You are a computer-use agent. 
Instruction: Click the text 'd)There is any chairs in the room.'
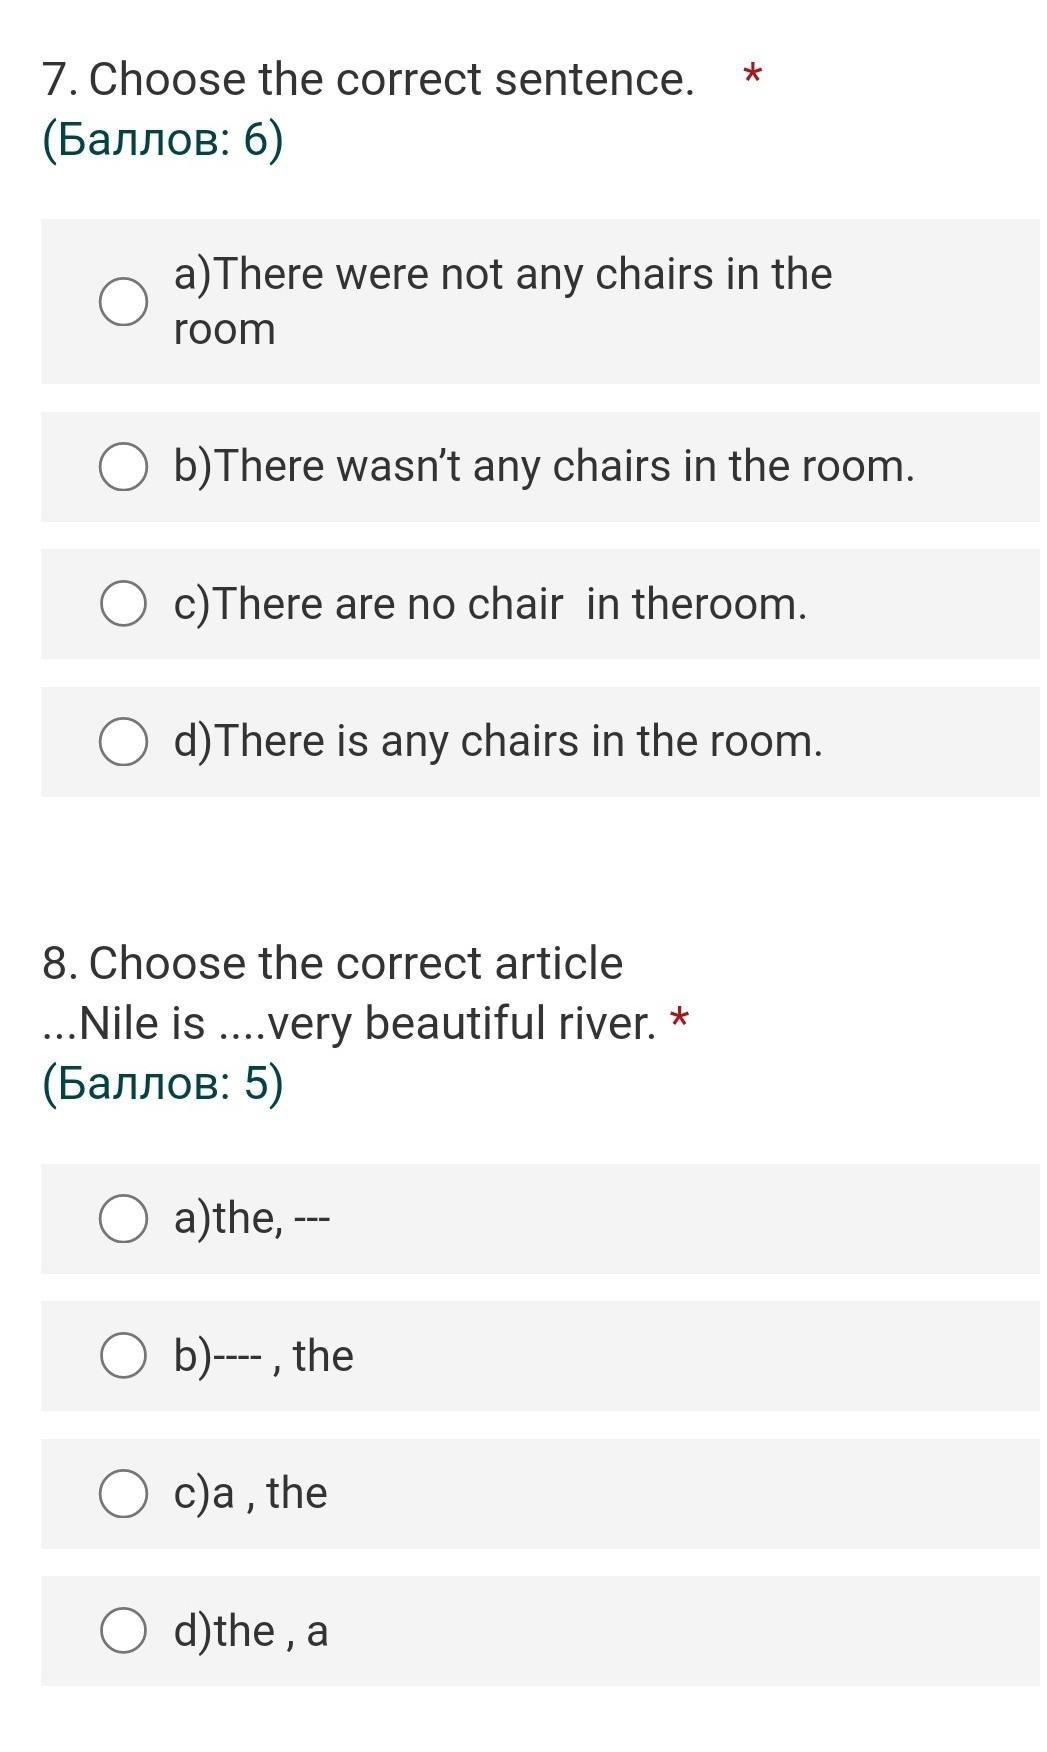pos(498,741)
